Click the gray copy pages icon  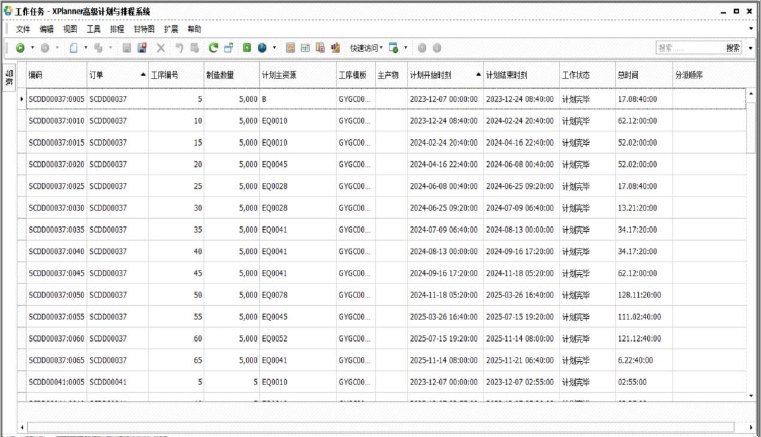click(98, 48)
